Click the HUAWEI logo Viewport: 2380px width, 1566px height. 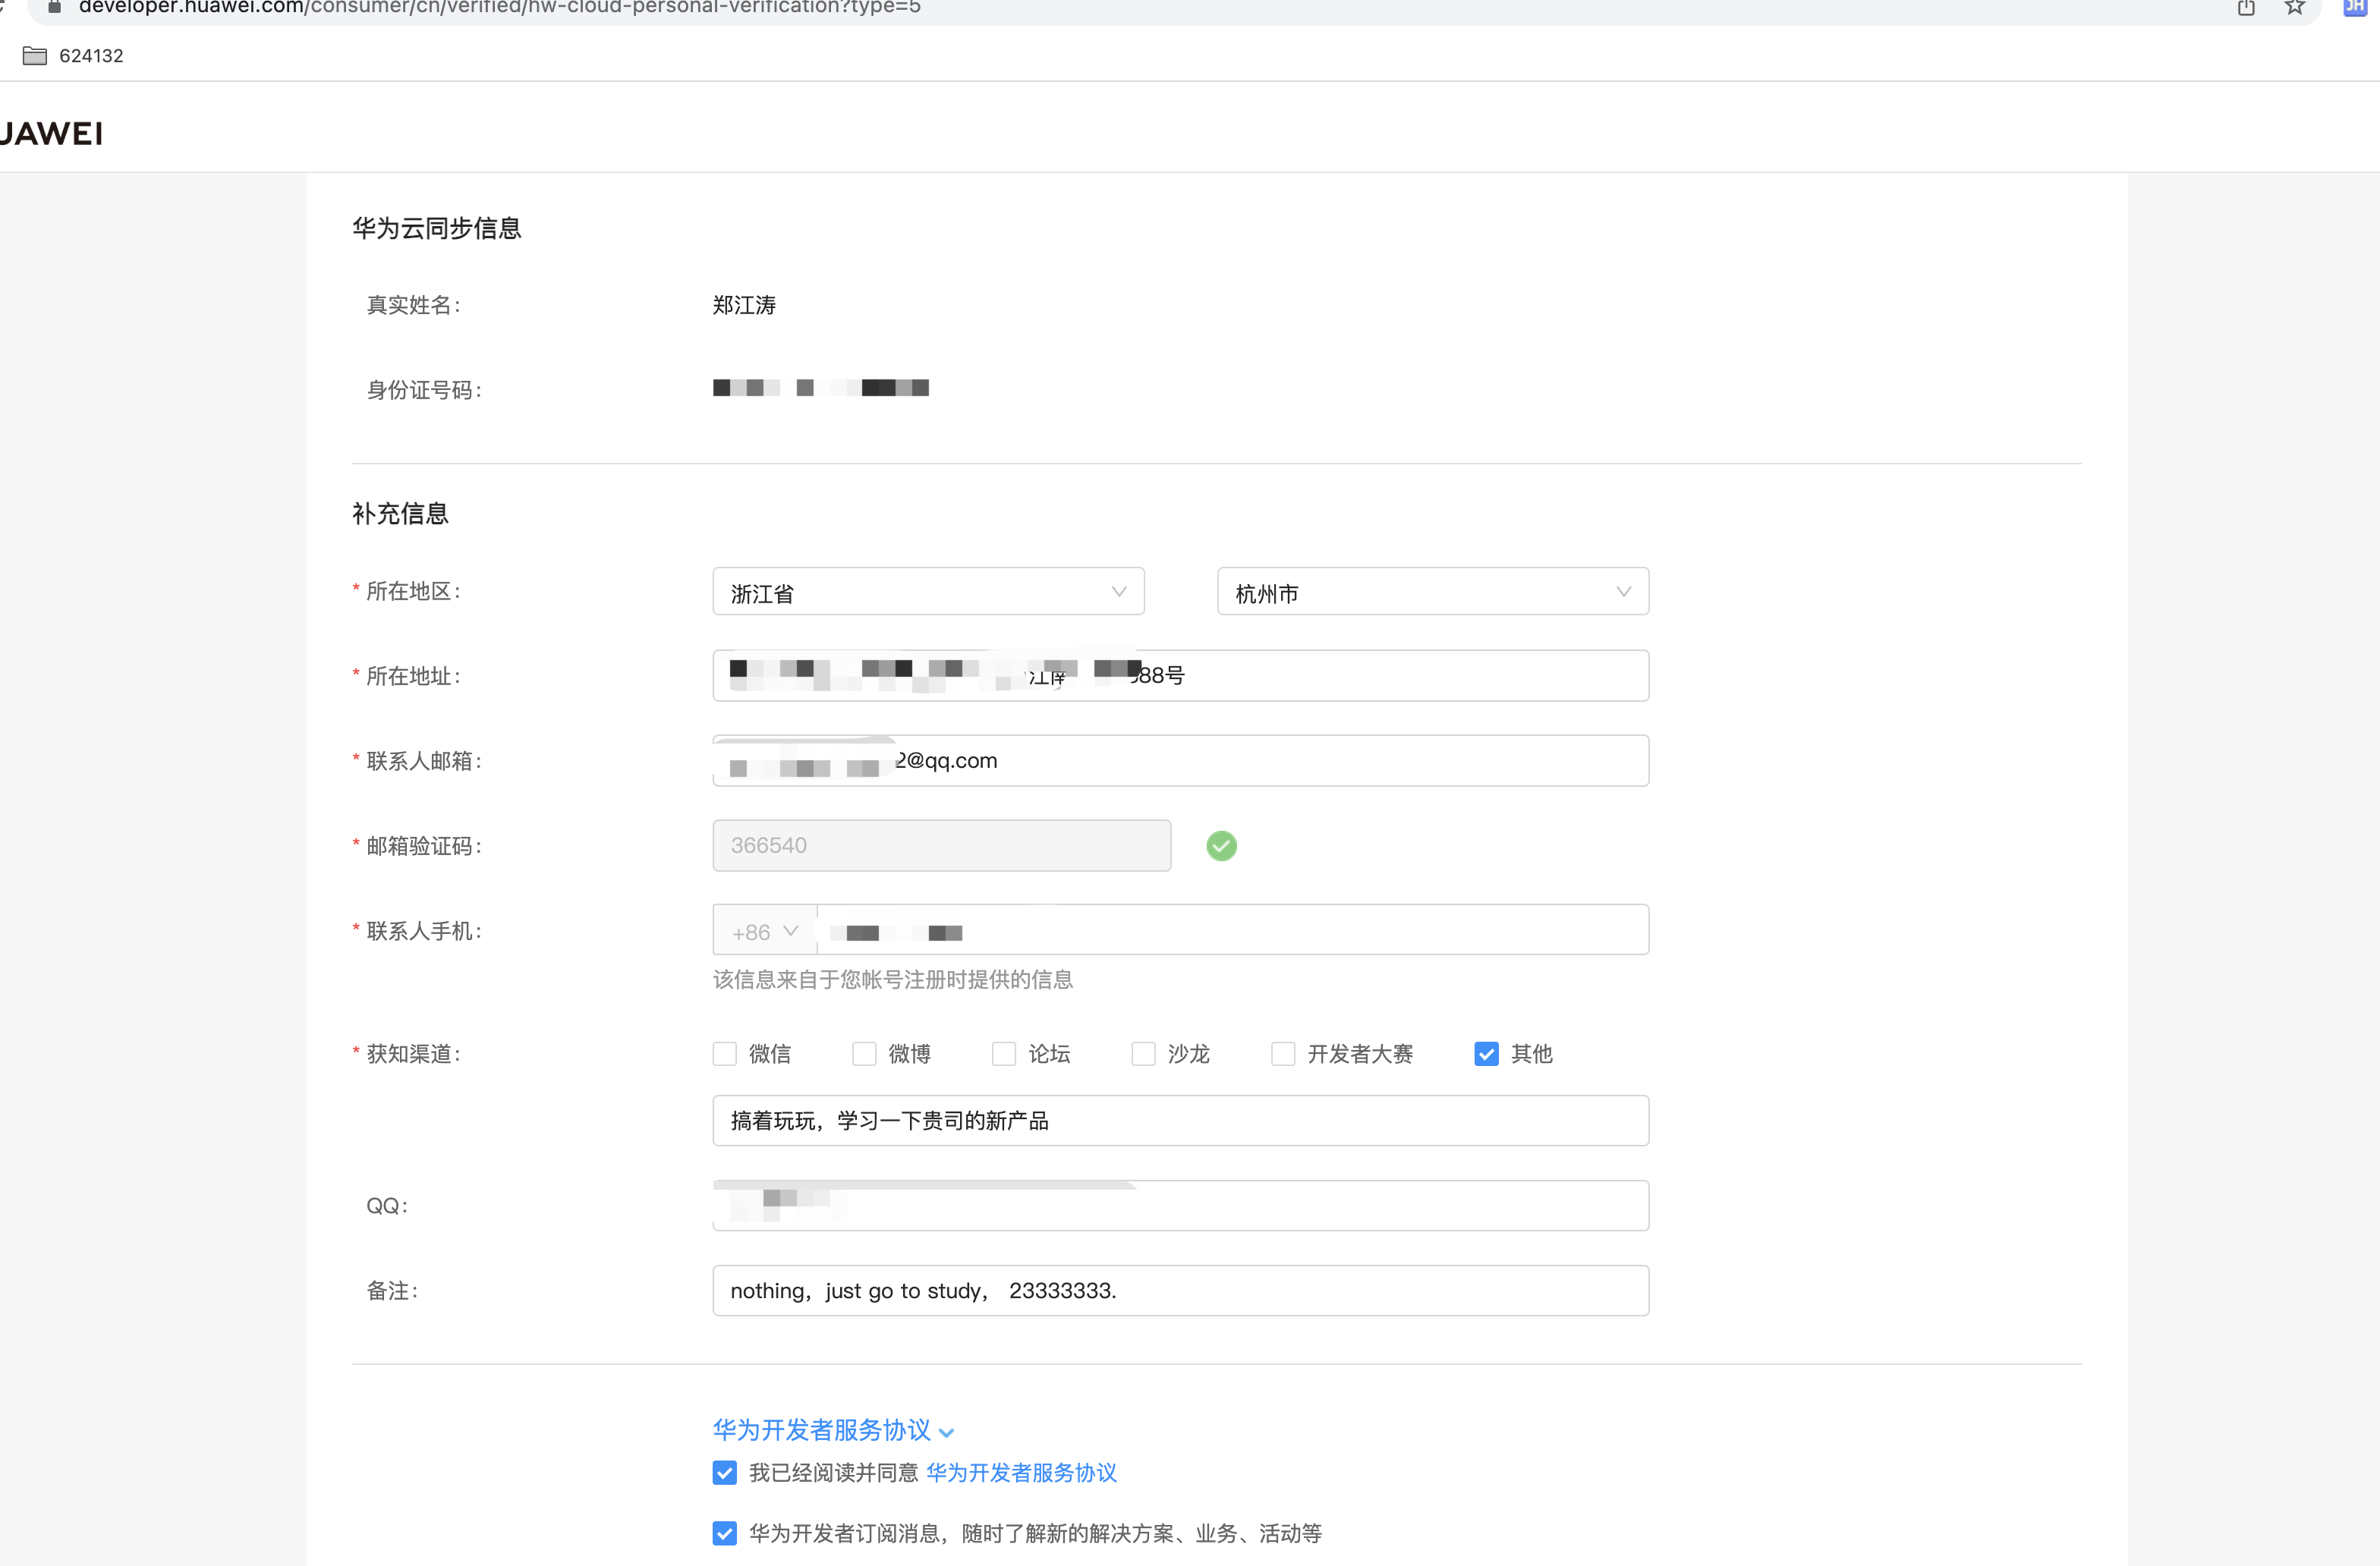tap(50, 133)
